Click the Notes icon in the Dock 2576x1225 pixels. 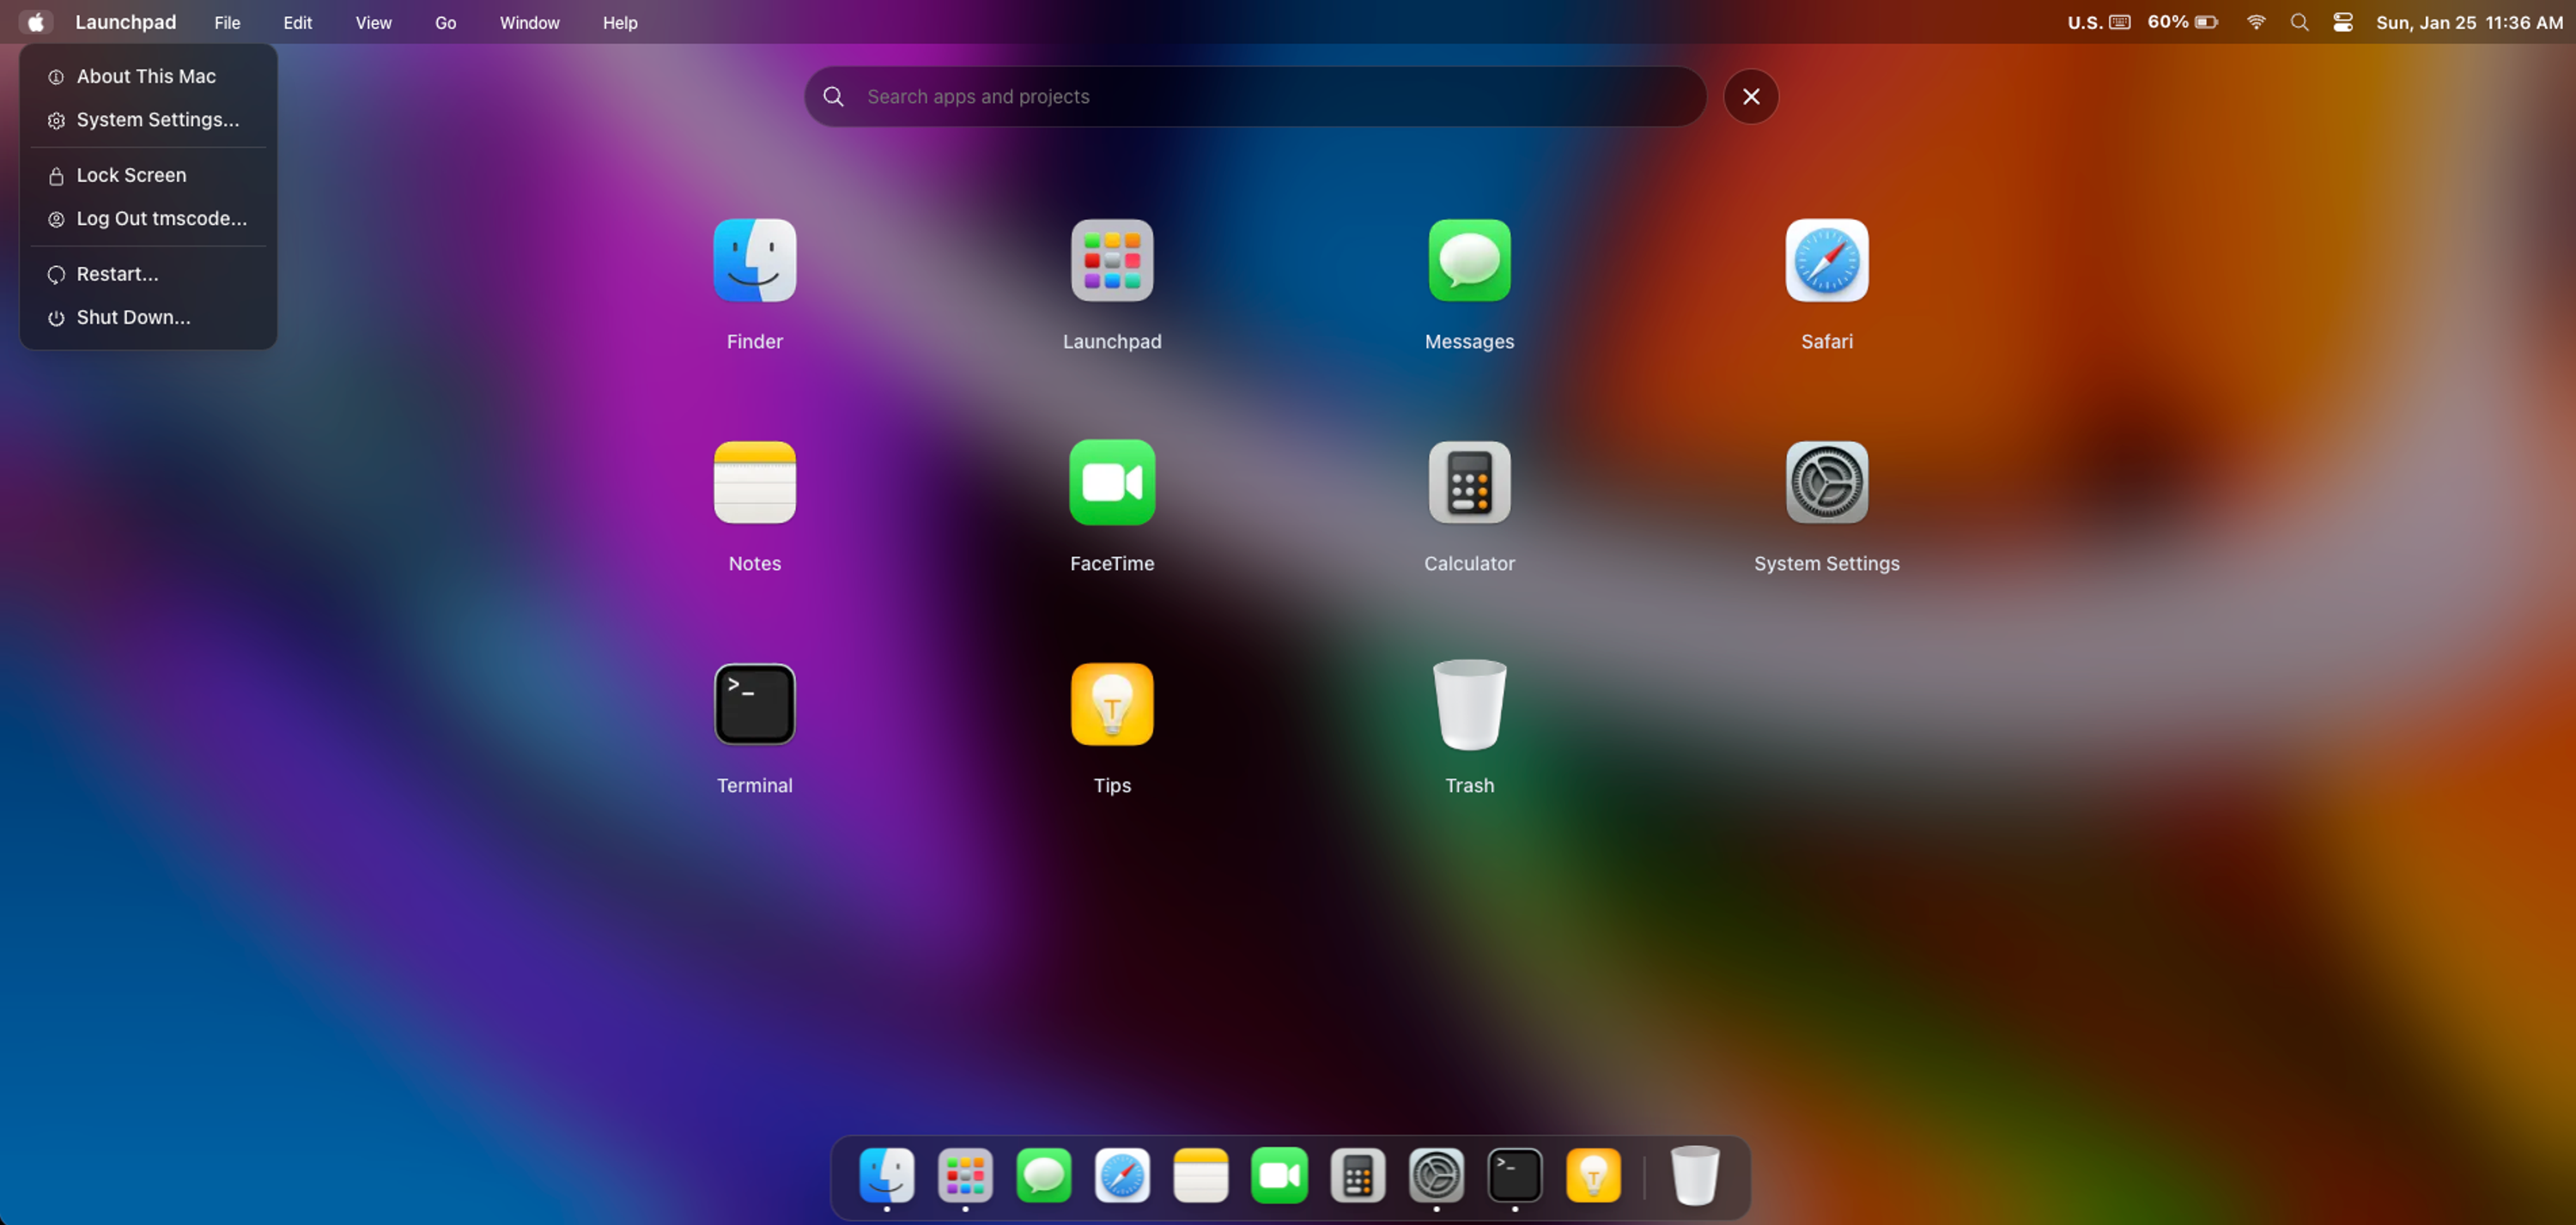pos(1200,1174)
